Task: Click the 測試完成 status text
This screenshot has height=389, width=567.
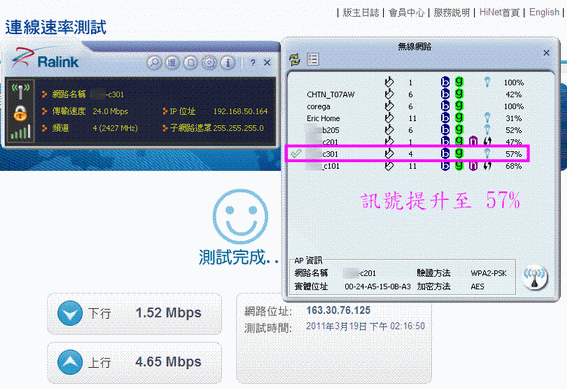Action: coord(238,257)
